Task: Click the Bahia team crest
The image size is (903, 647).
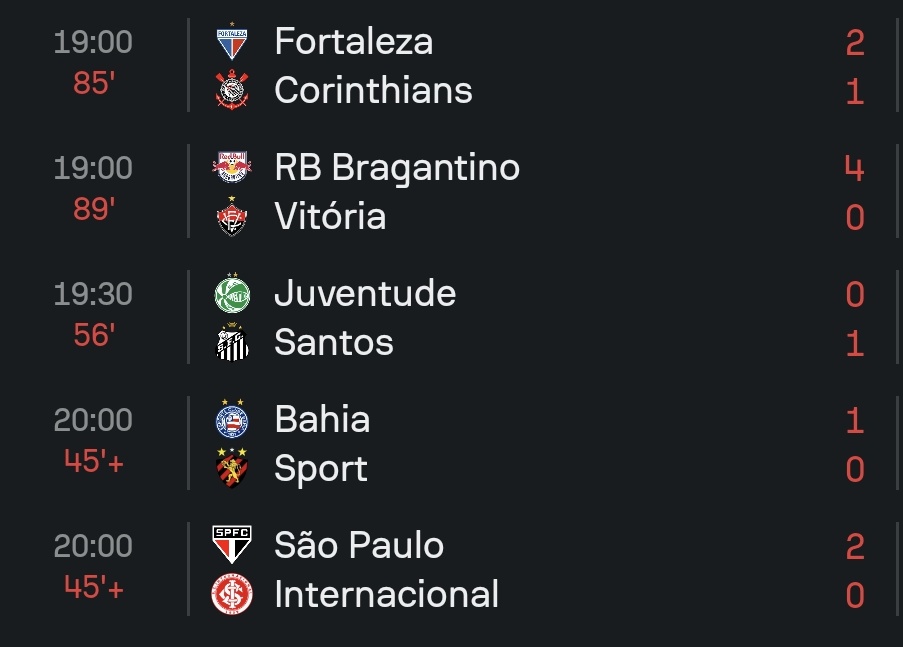Action: click(233, 420)
